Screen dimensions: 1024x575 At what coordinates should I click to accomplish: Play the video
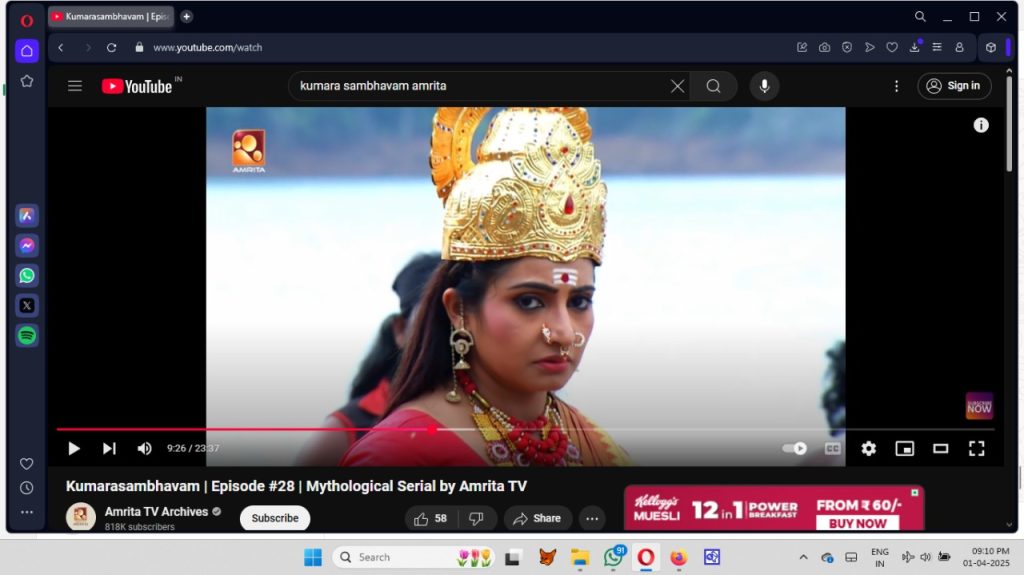coord(74,448)
